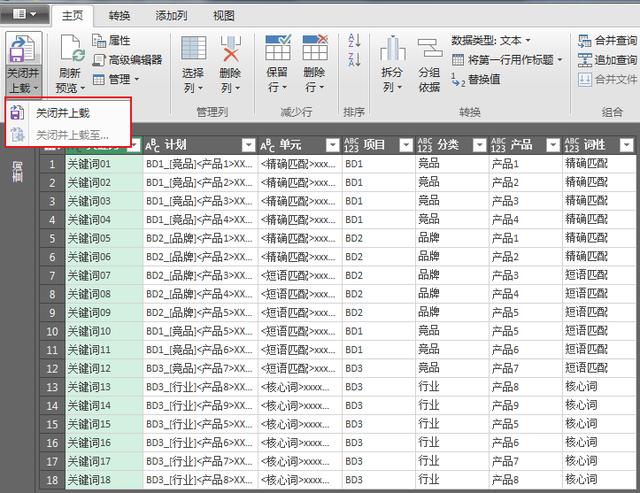The width and height of the screenshot is (640, 493).
Task: Sort ascending with A-Z icon
Action: 354,40
